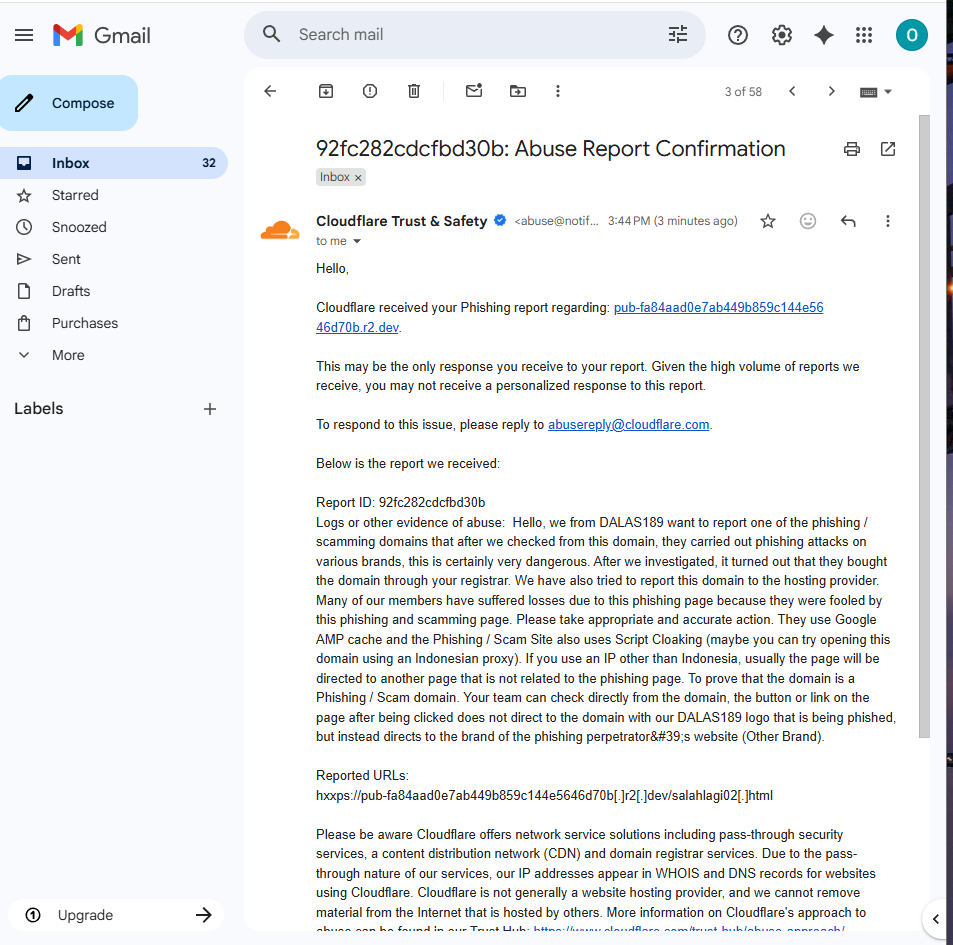Image resolution: width=953 pixels, height=945 pixels.
Task: Open the Purchases folder
Action: (114, 323)
